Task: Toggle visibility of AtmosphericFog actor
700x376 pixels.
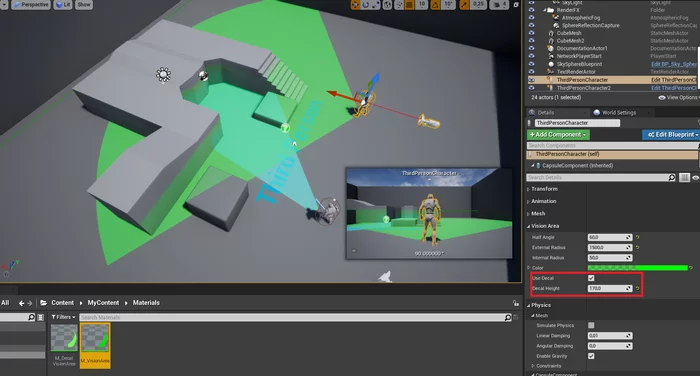Action: [531, 18]
